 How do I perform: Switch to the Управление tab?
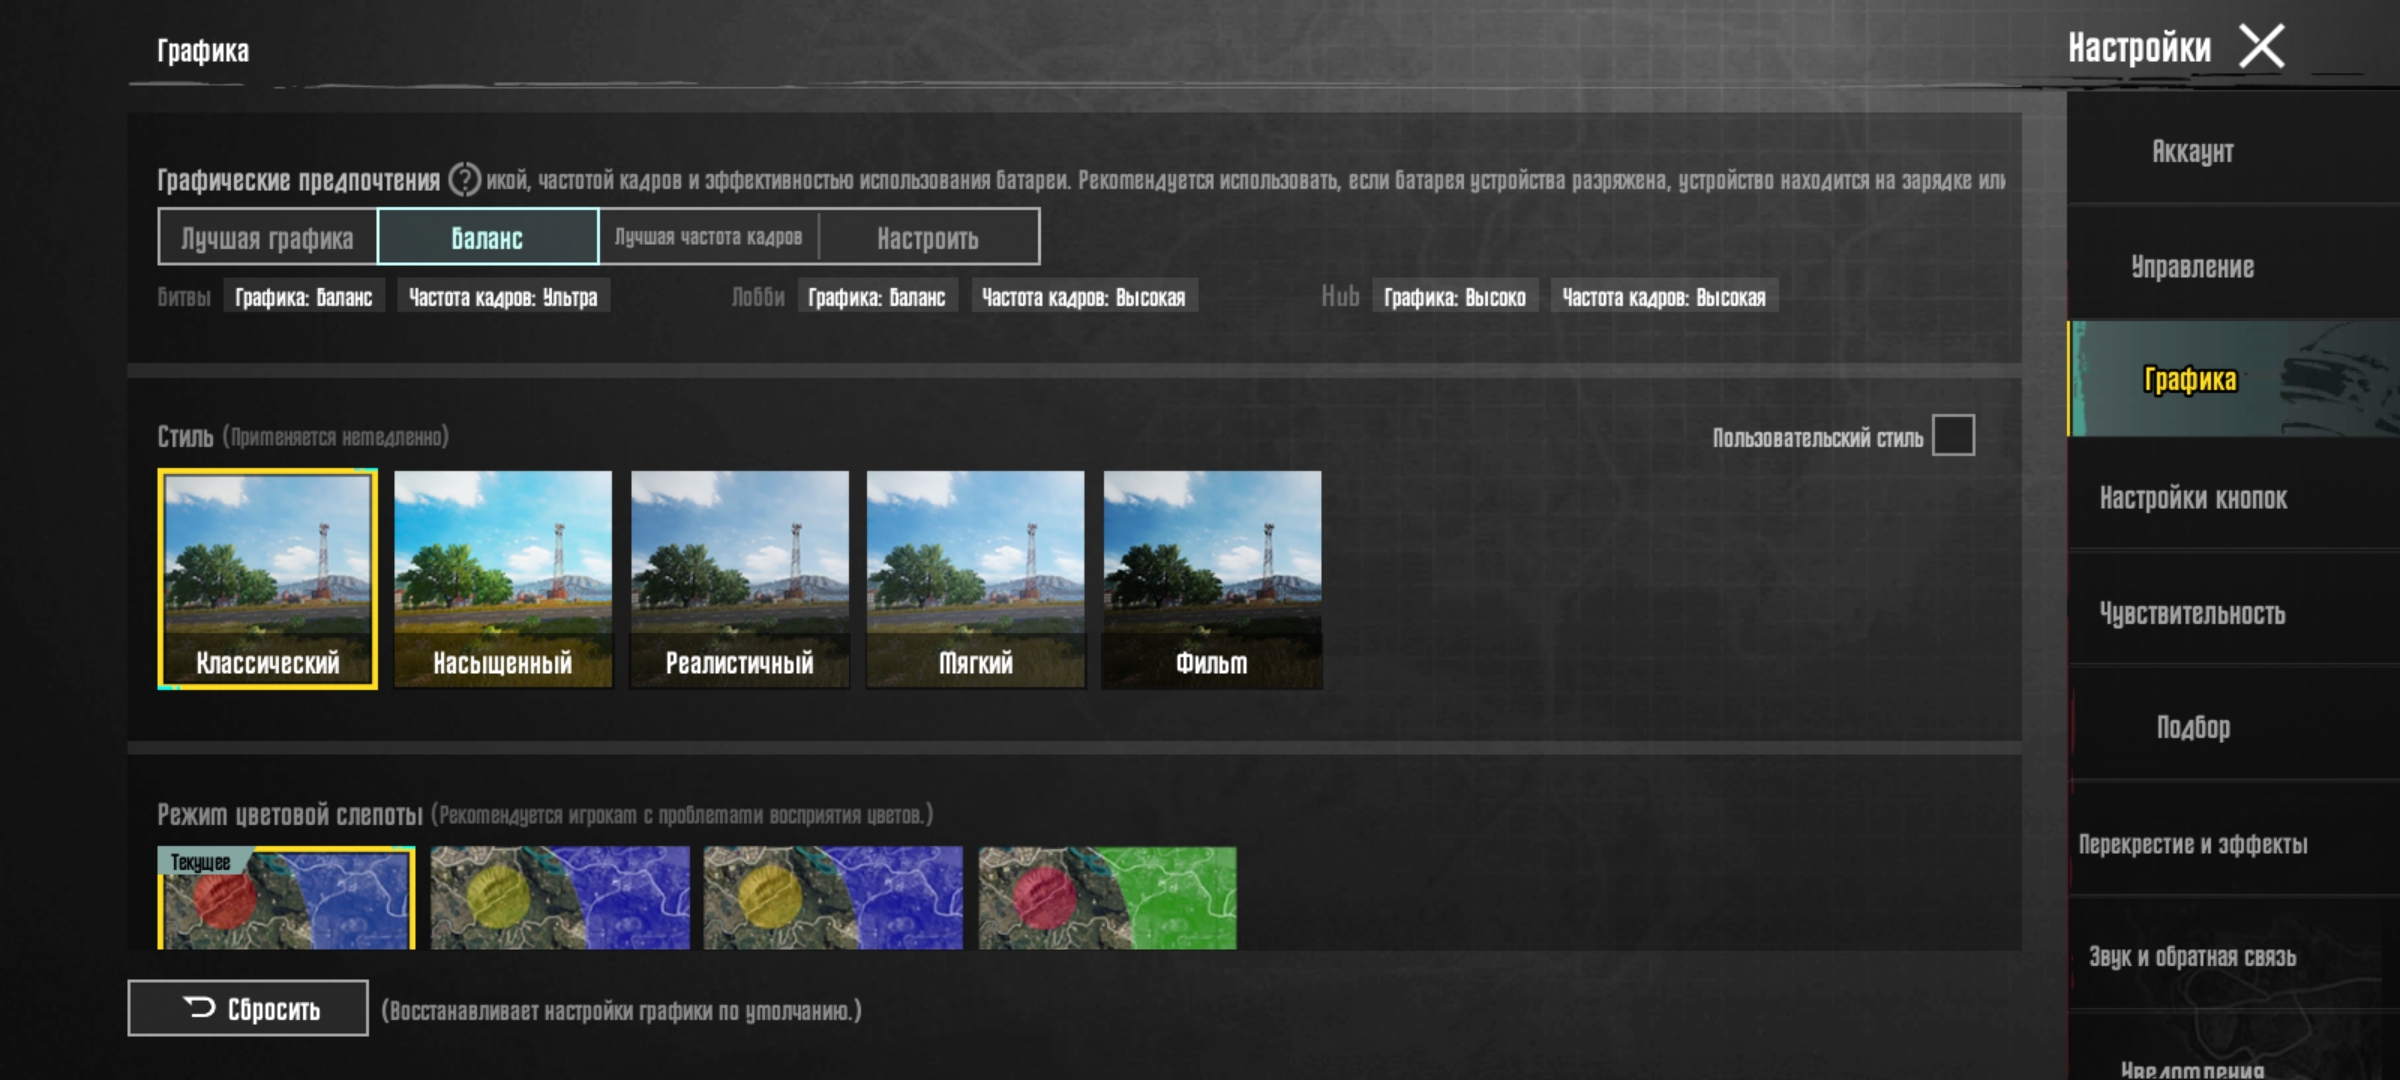(2192, 267)
